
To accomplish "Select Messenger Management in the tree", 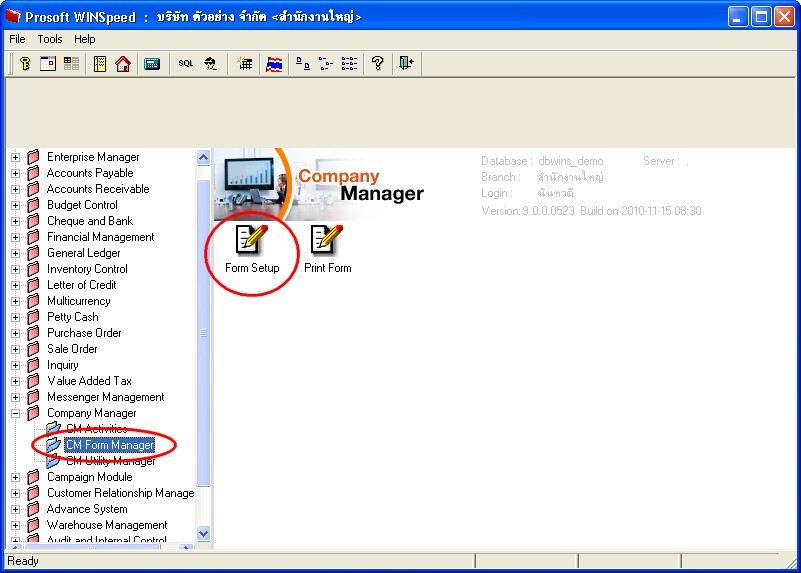I will pos(106,397).
